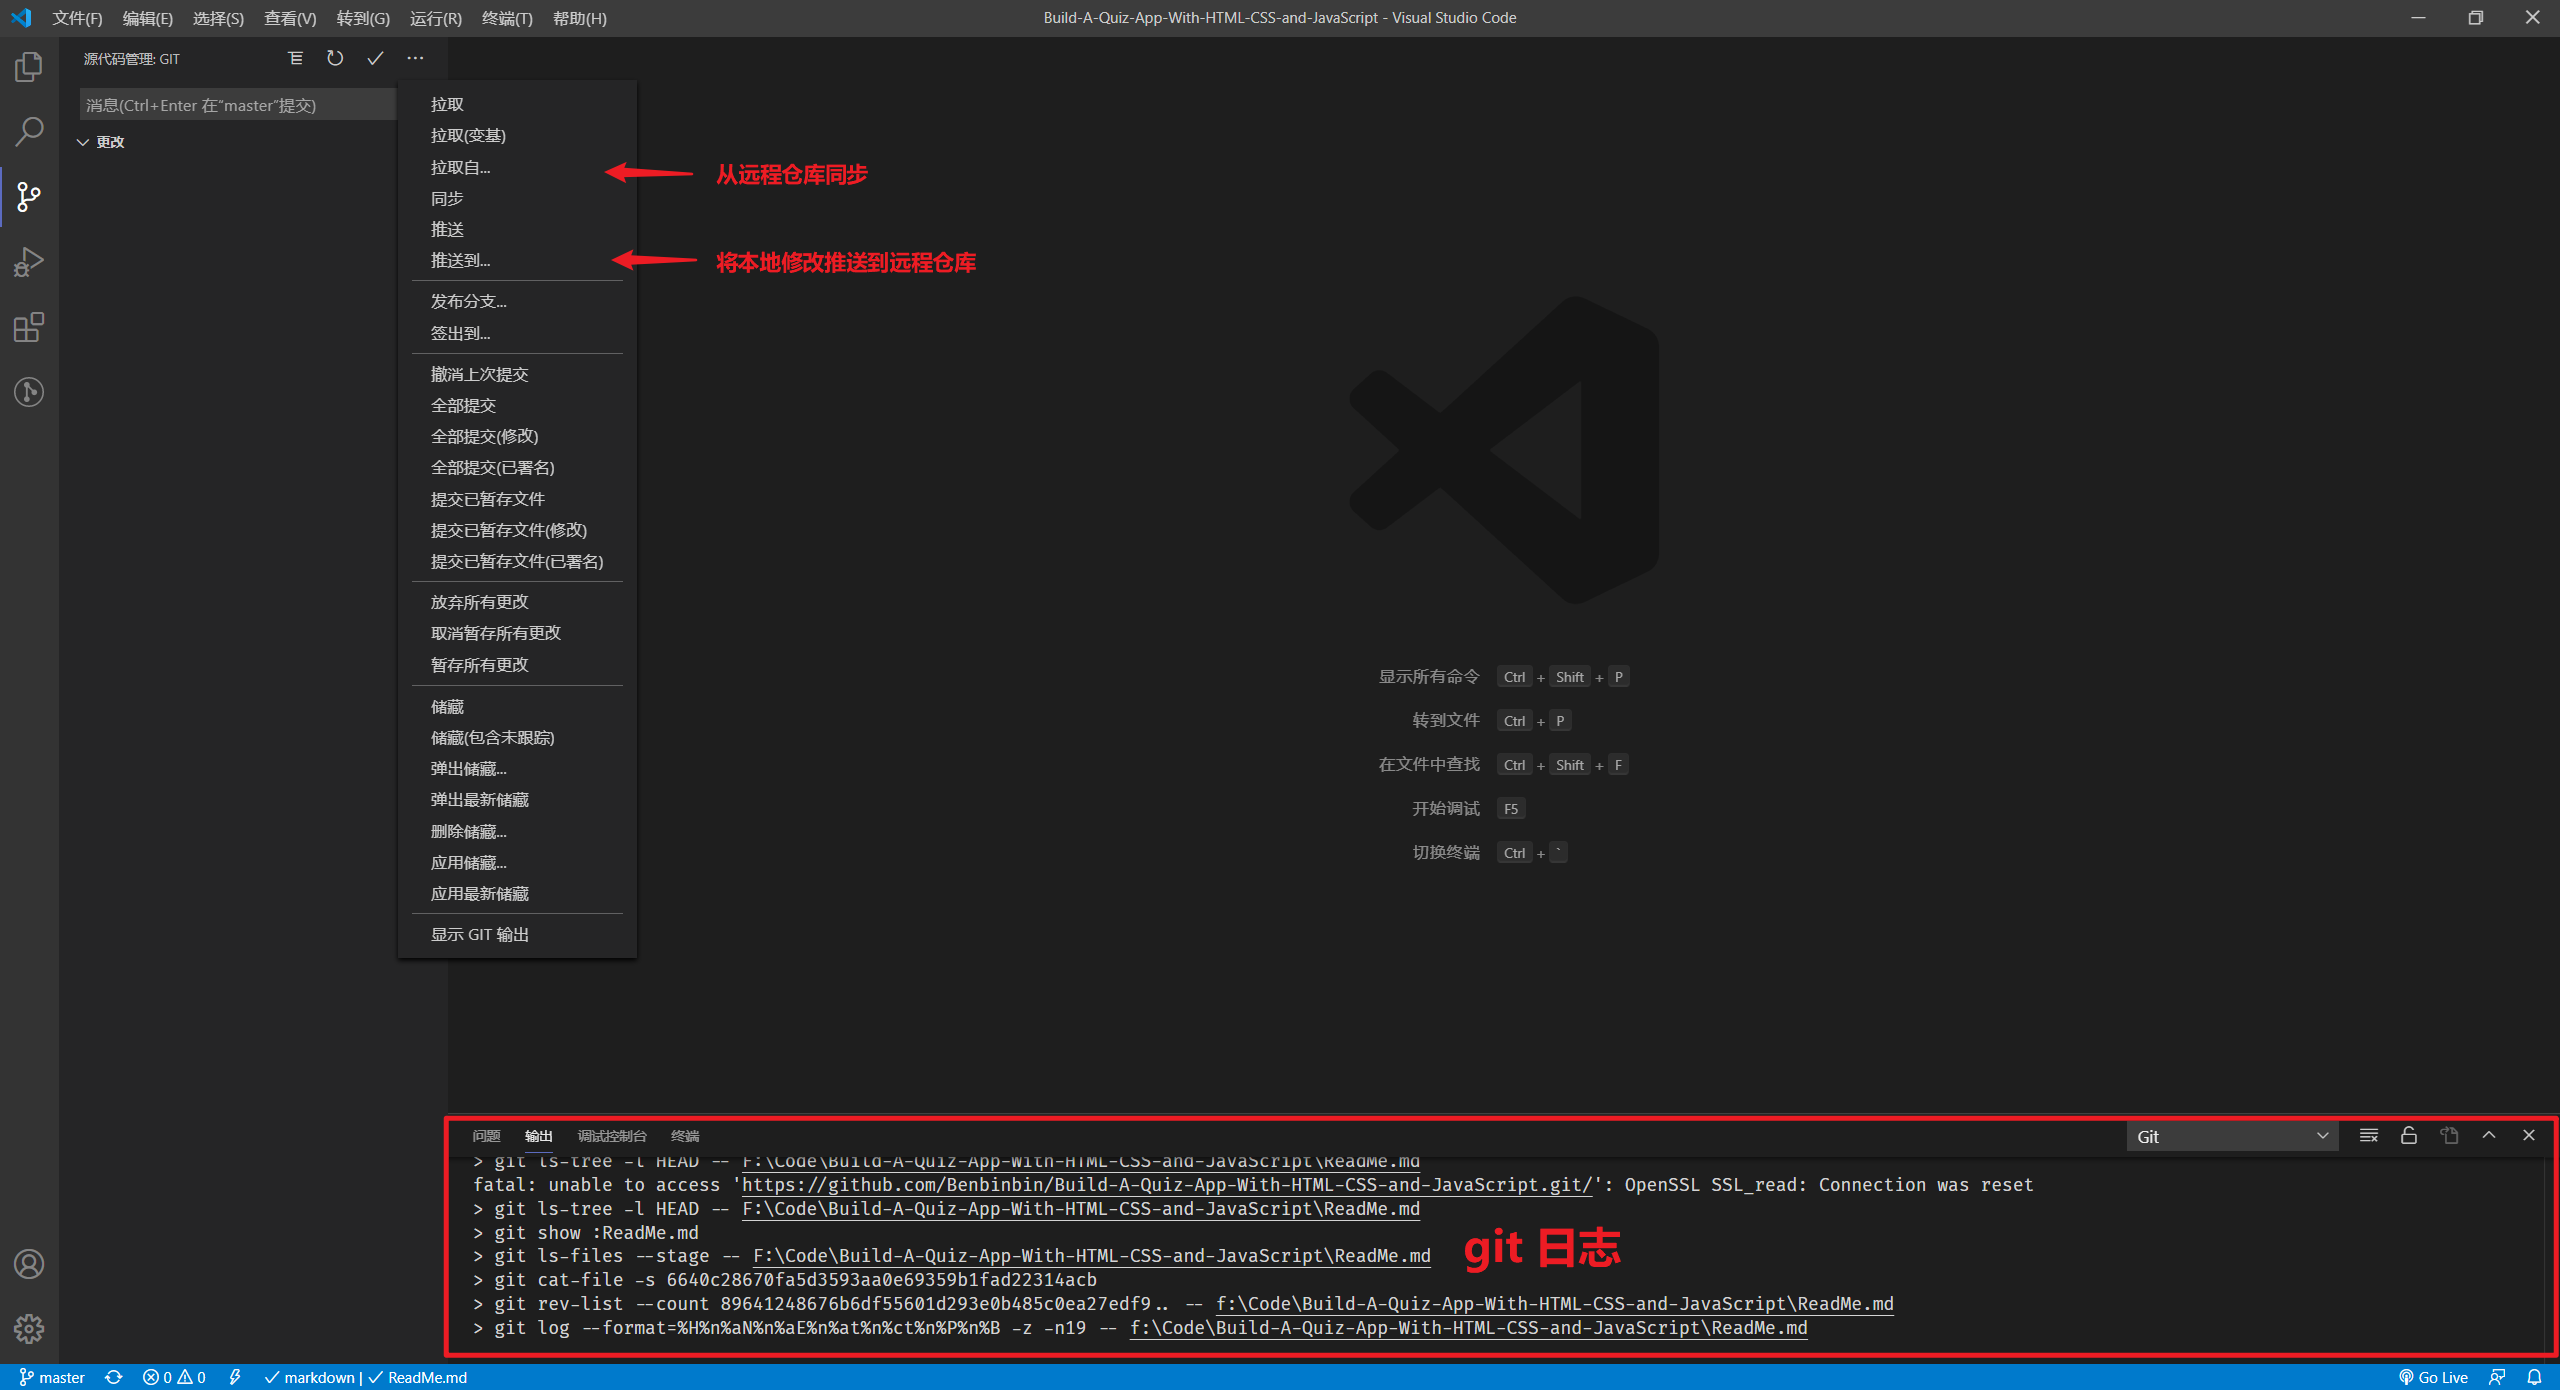Open the 转到(G) menu
Viewport: 2560px width, 1390px height.
363,18
